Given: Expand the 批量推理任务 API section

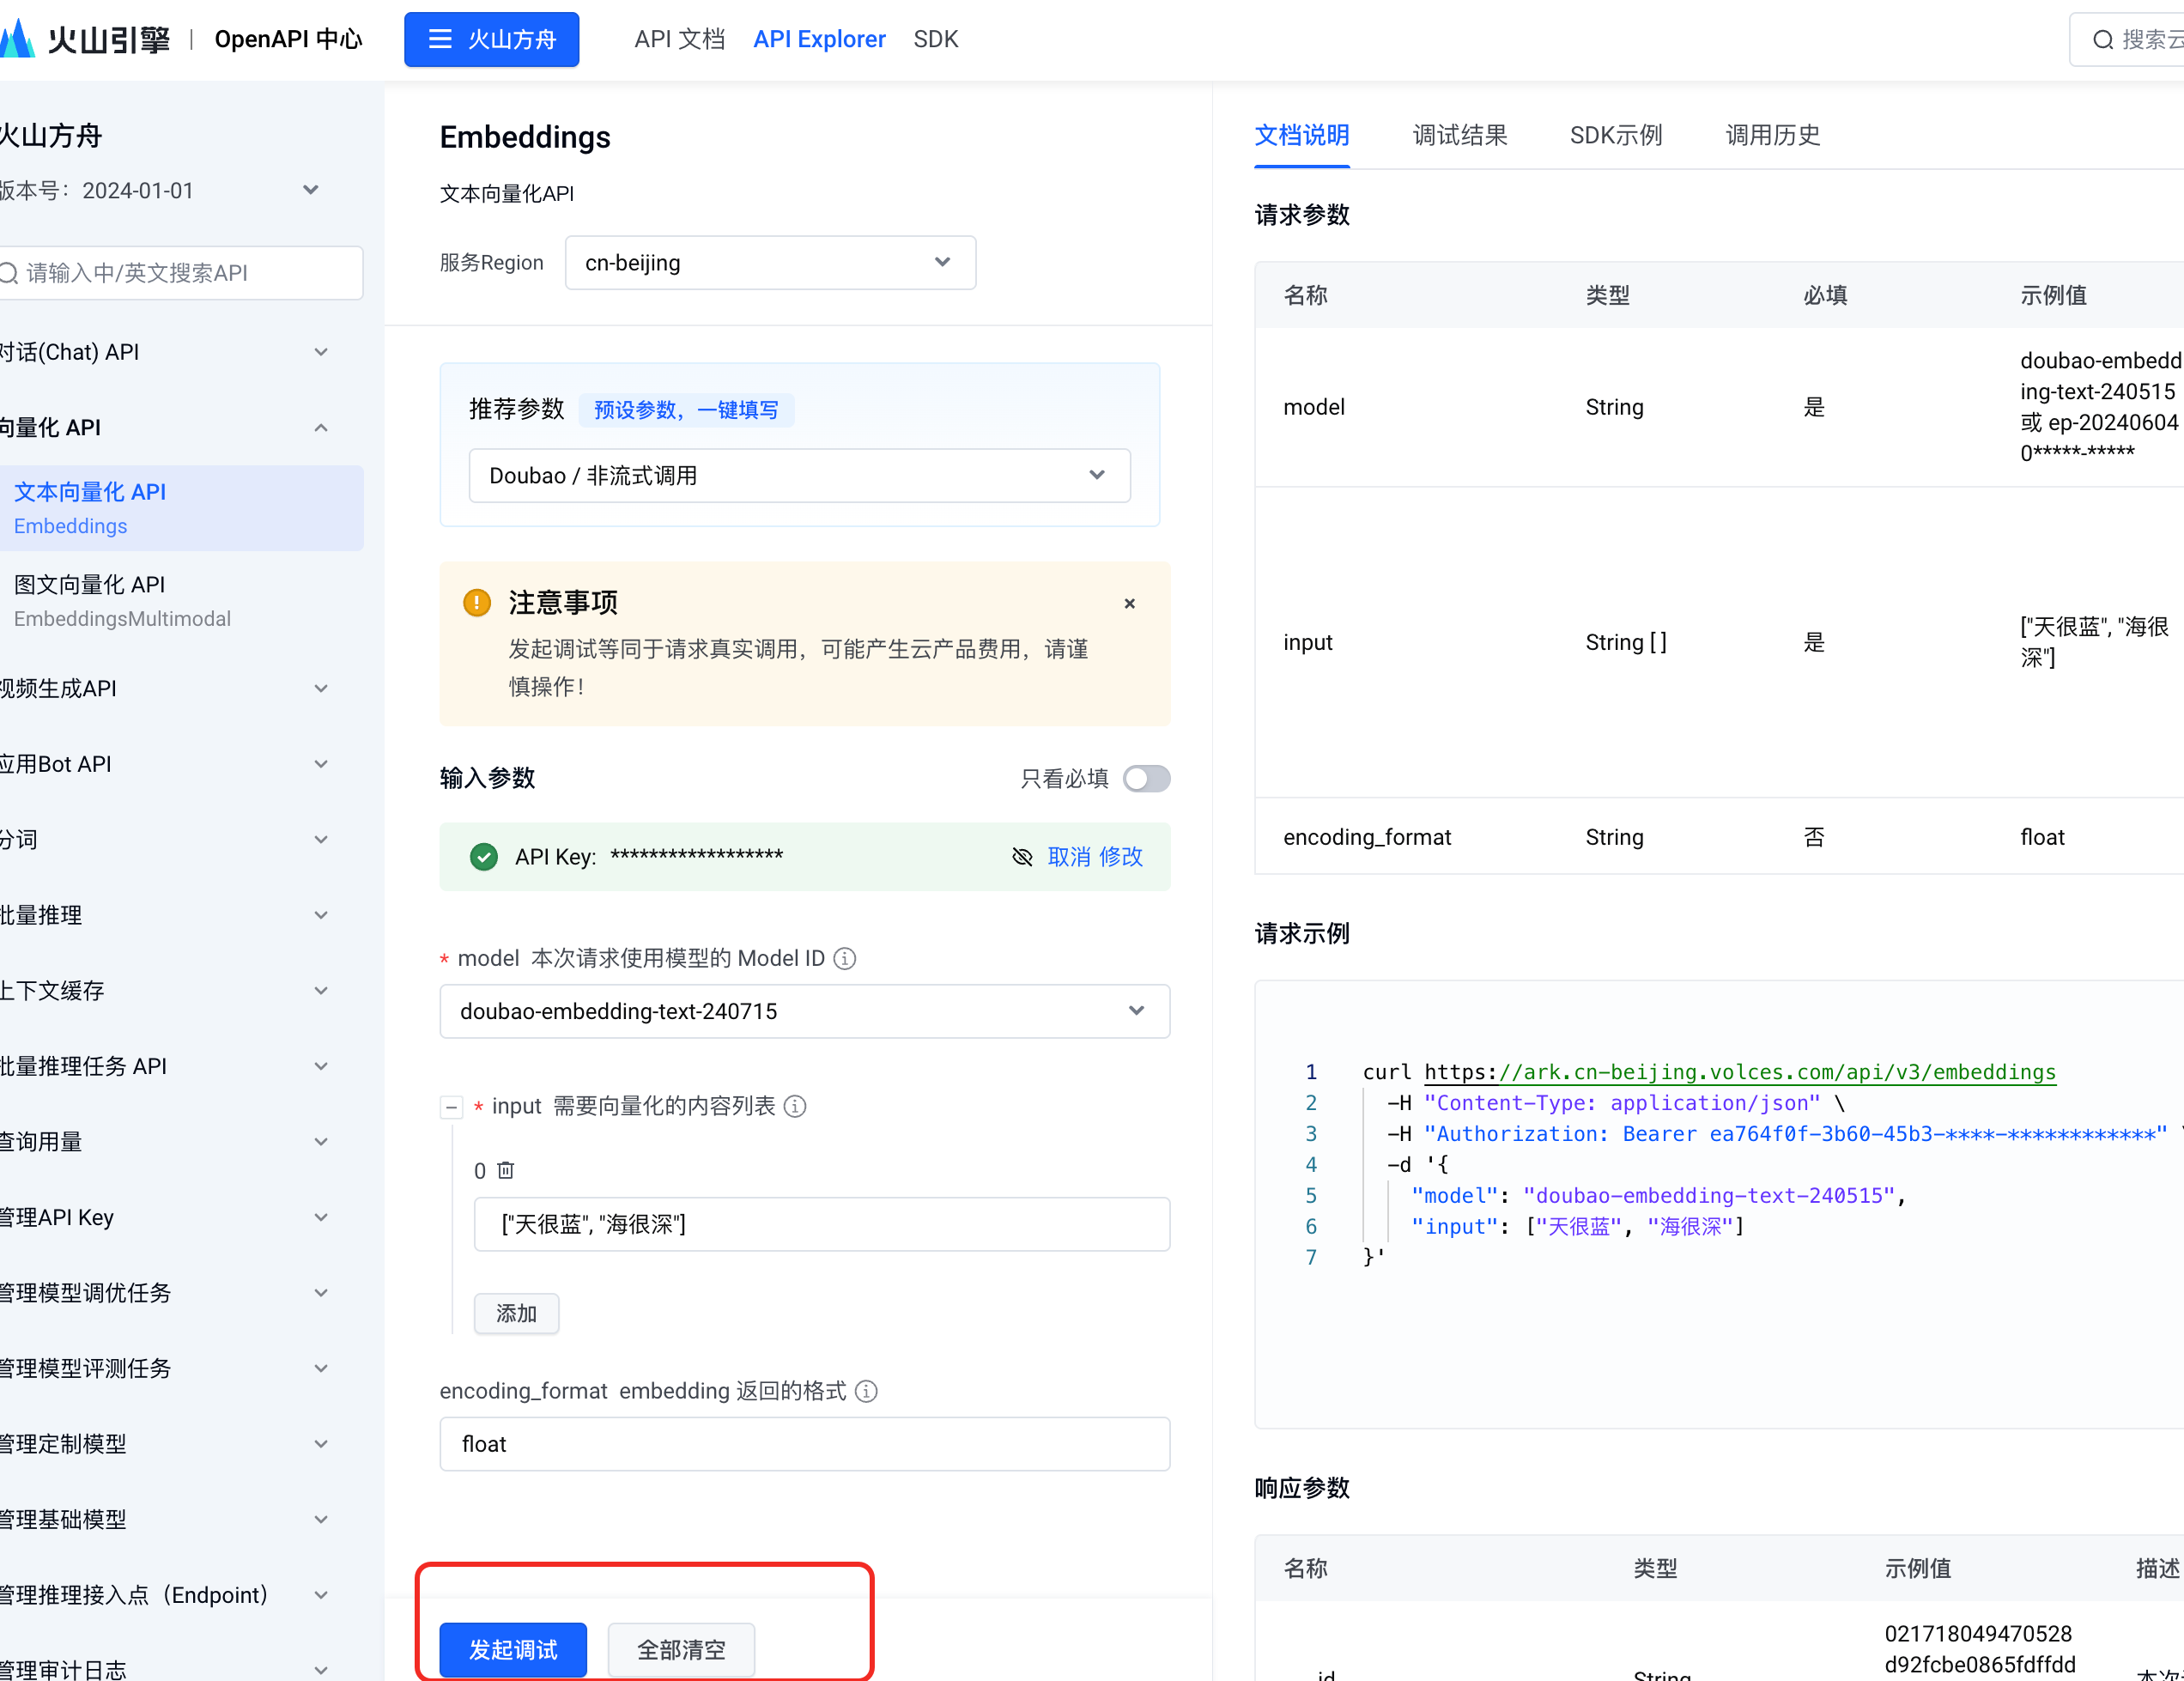Looking at the screenshot, I should point(321,1066).
